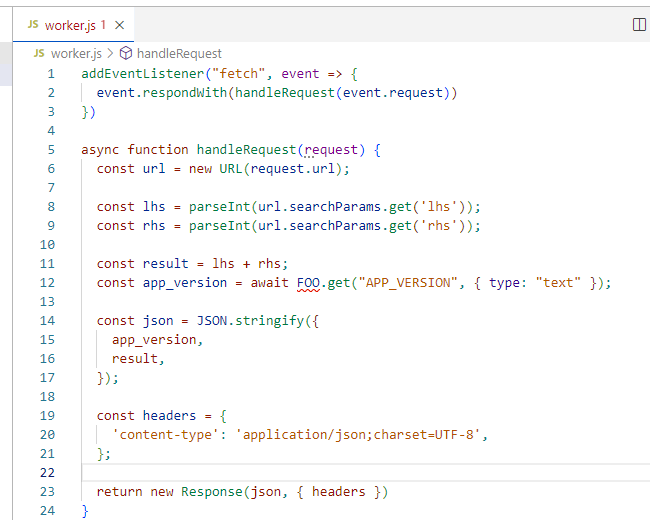Open the handleRequest breadcrumb symbol list
Image resolution: width=650 pixels, height=520 pixels.
pos(179,53)
